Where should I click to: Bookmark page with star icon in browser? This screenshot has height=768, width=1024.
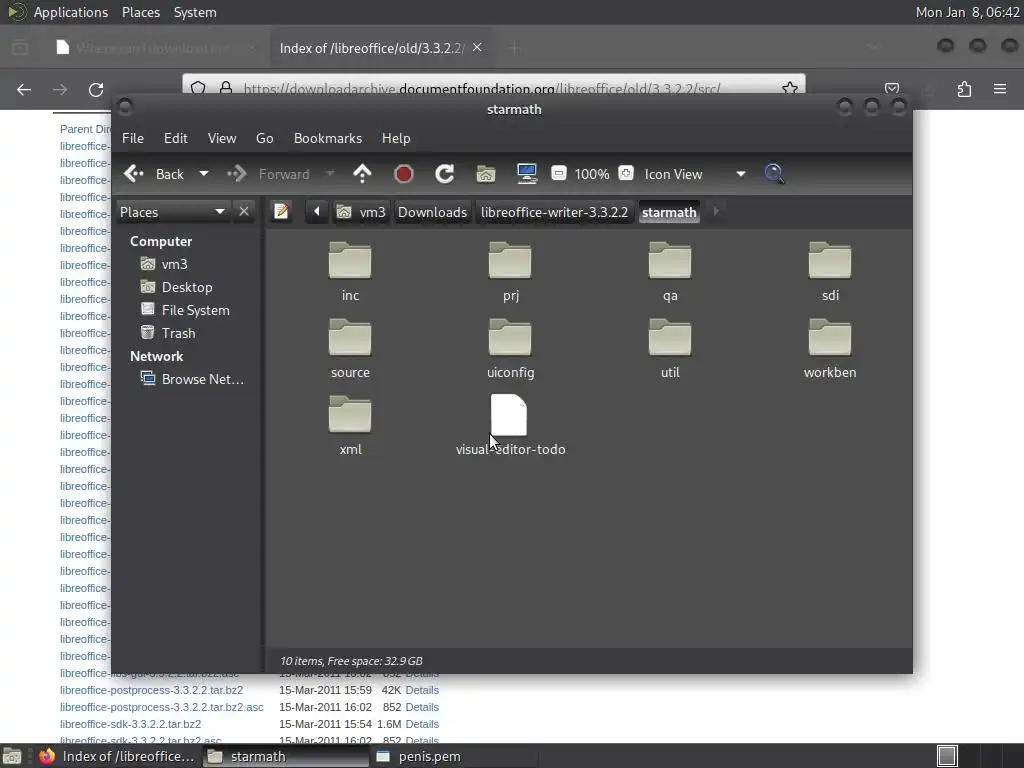[790, 88]
